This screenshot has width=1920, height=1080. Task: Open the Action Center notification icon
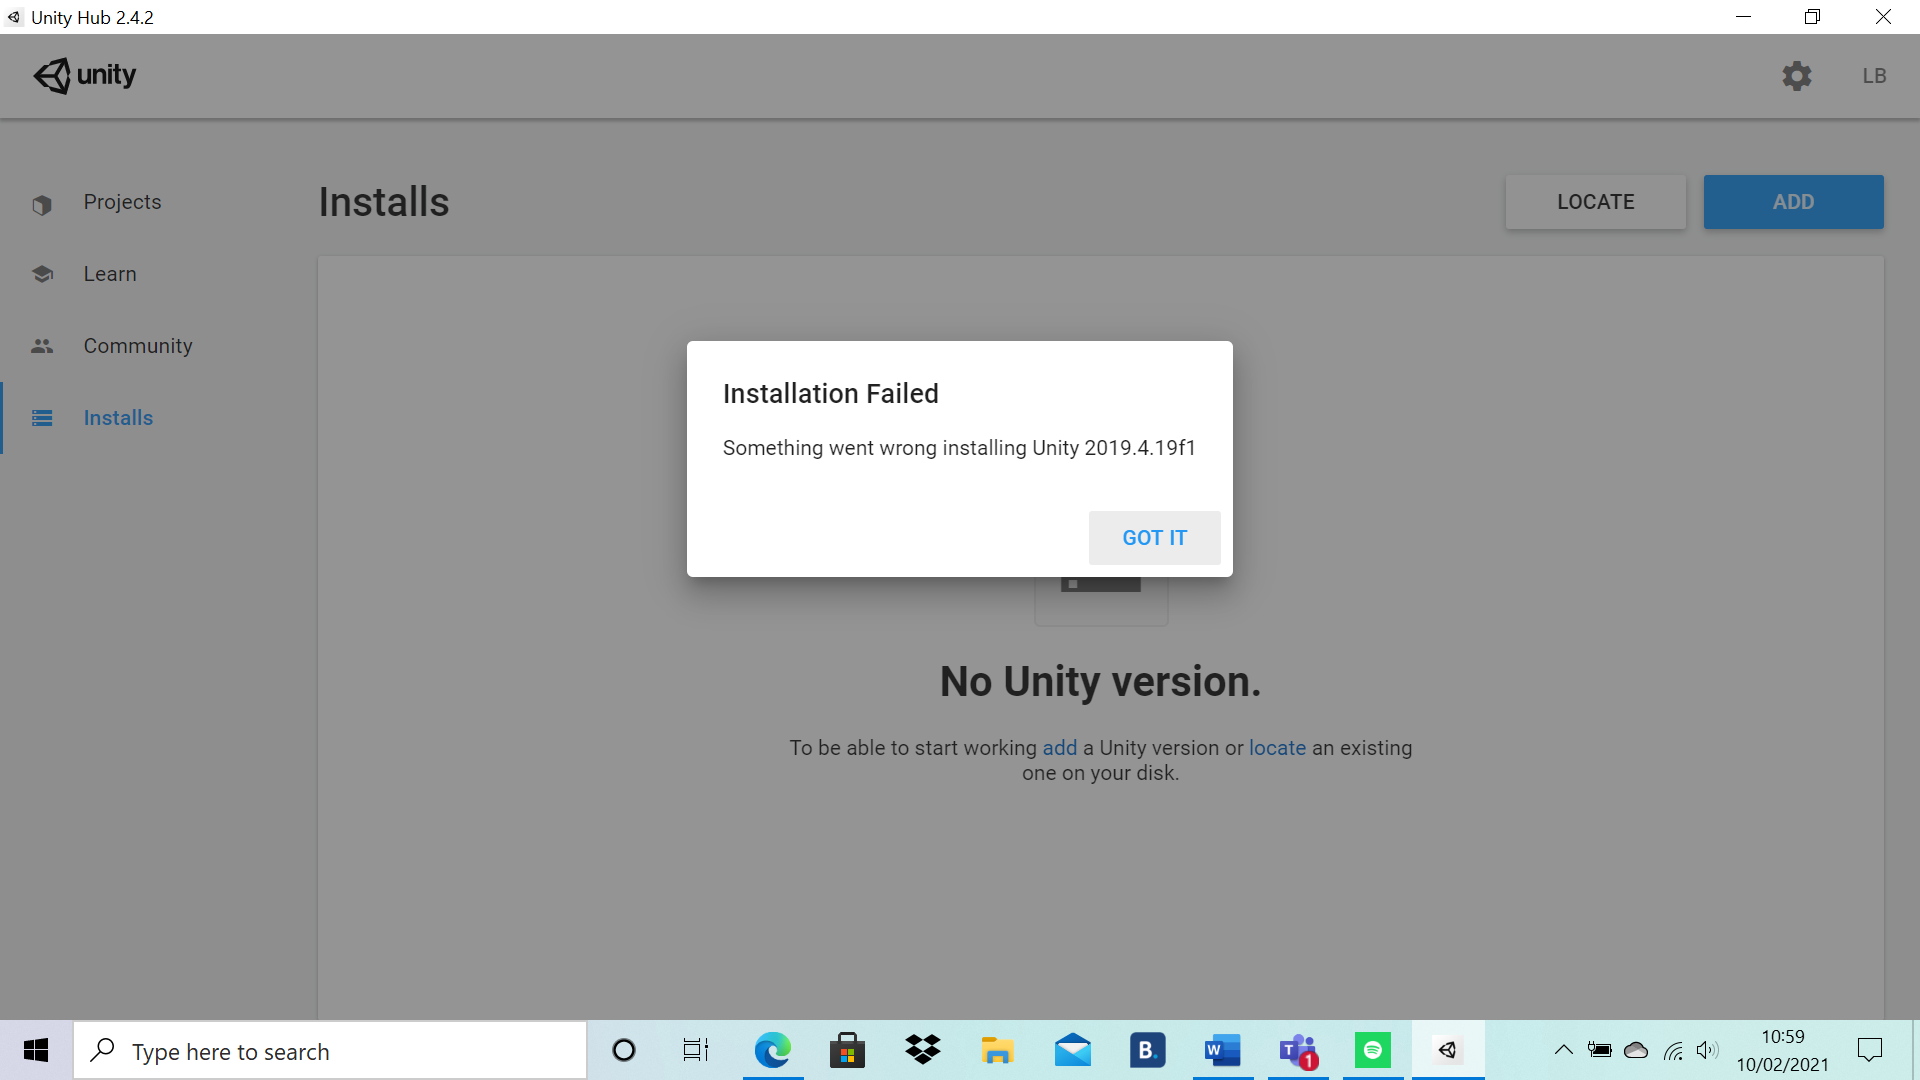pyautogui.click(x=1871, y=1050)
